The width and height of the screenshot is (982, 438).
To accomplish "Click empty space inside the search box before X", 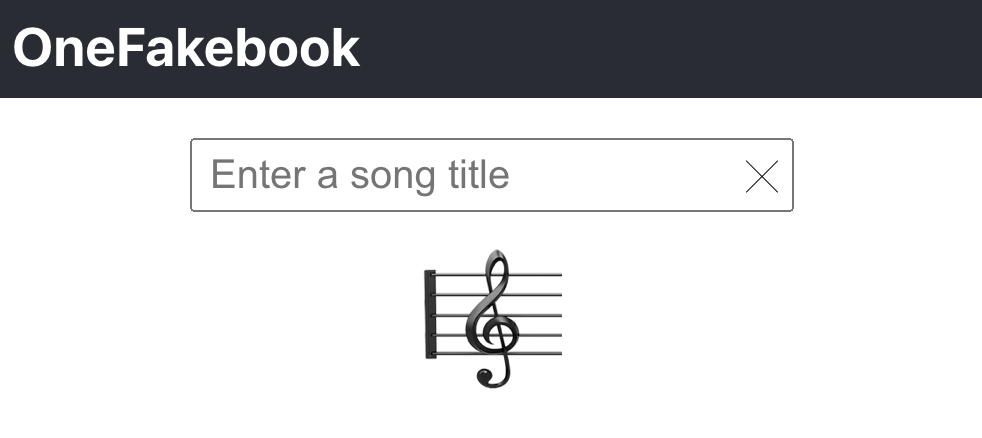I will 626,175.
